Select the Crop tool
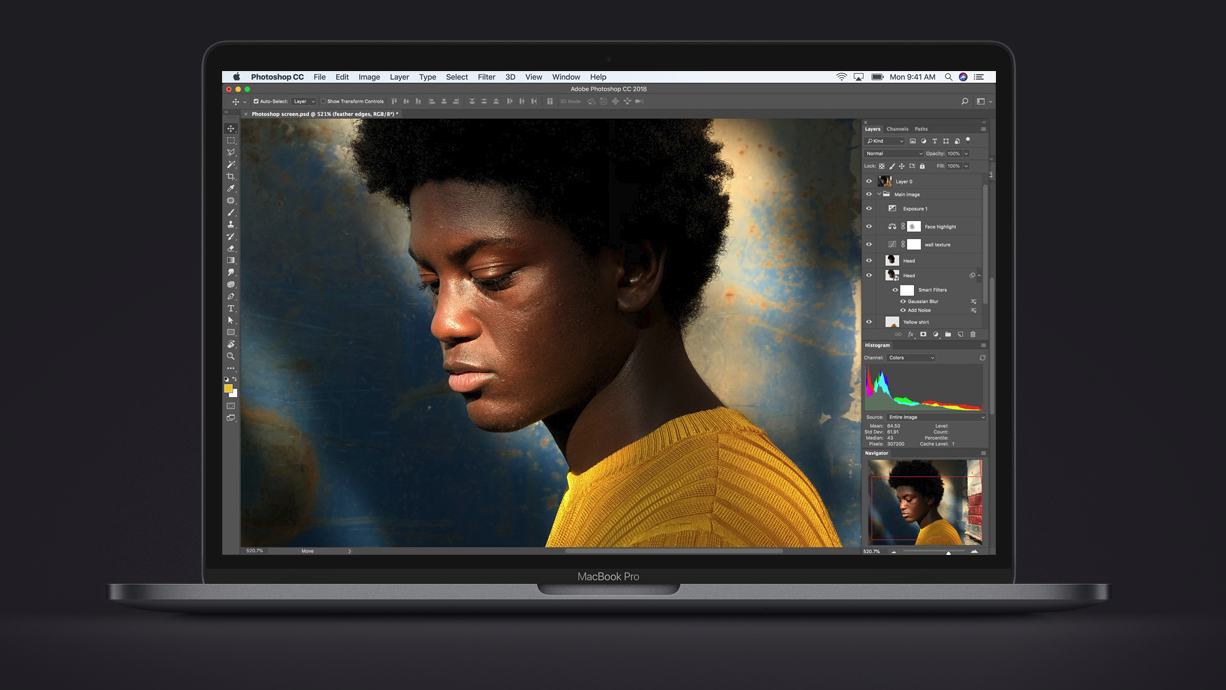 pos(231,177)
